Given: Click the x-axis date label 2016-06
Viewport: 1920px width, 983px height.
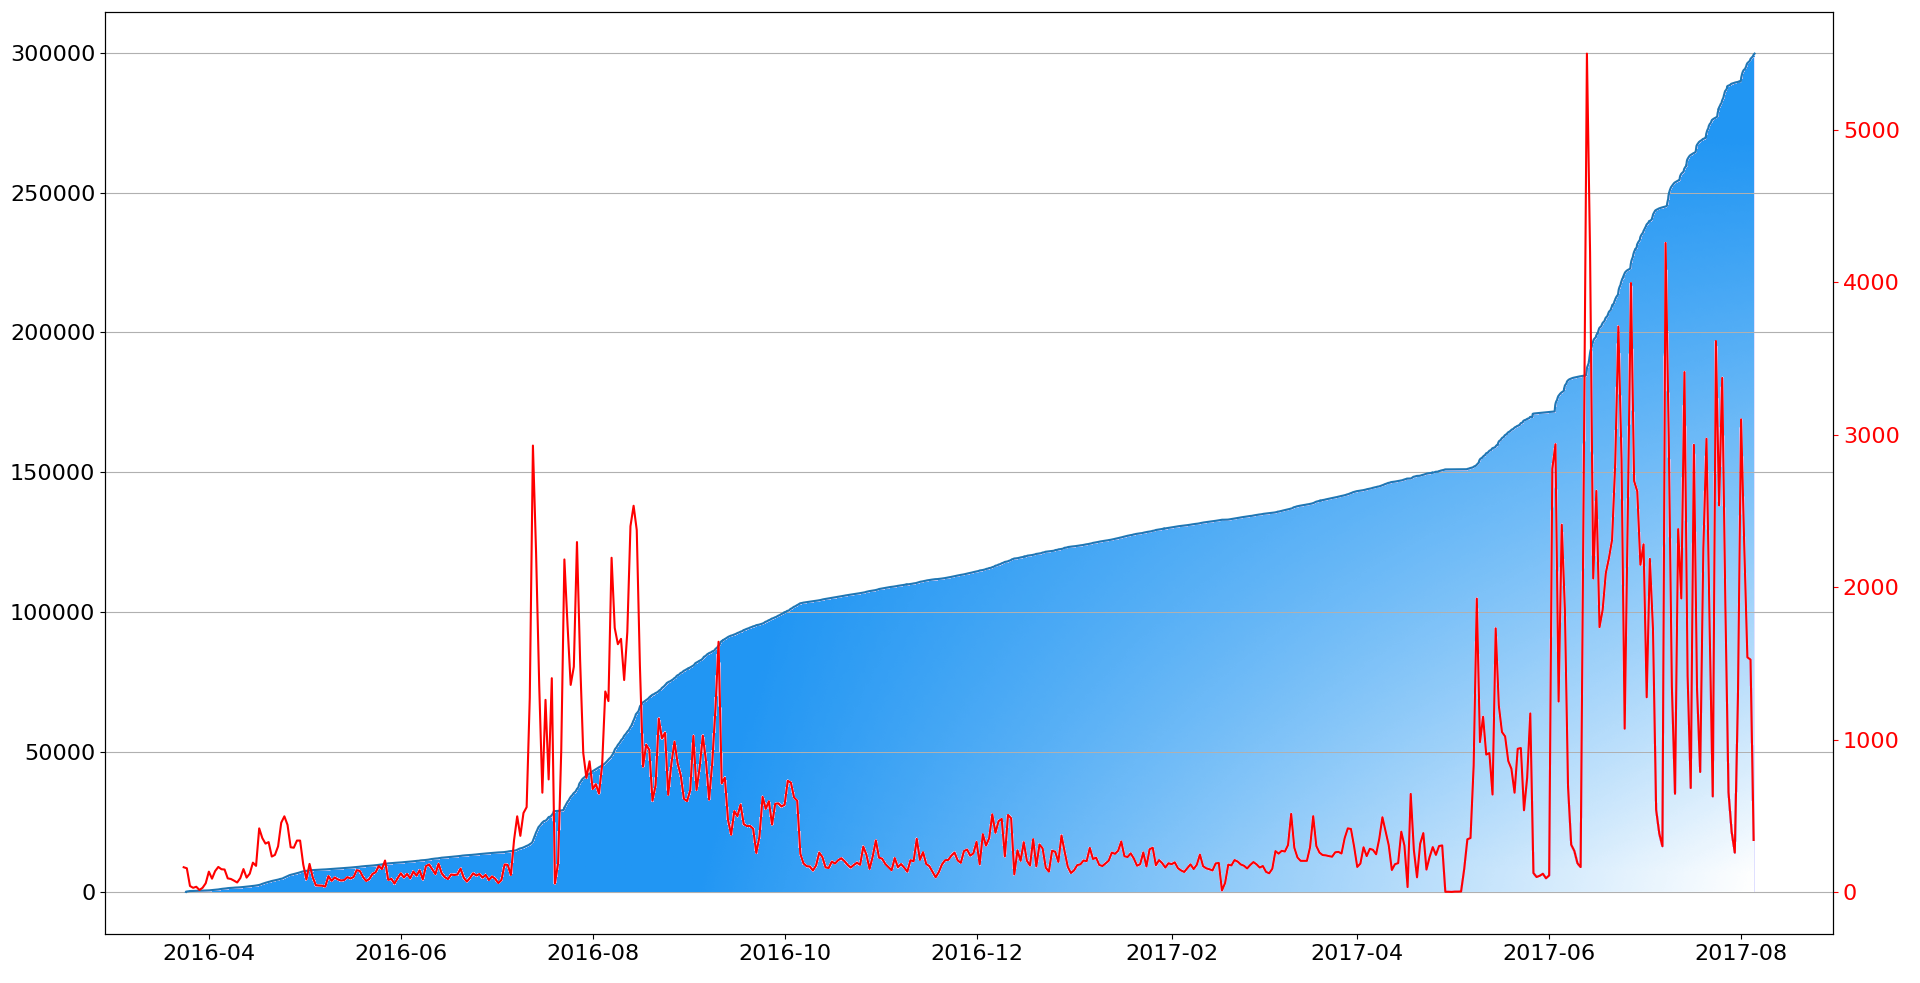Looking at the screenshot, I should [x=400, y=953].
